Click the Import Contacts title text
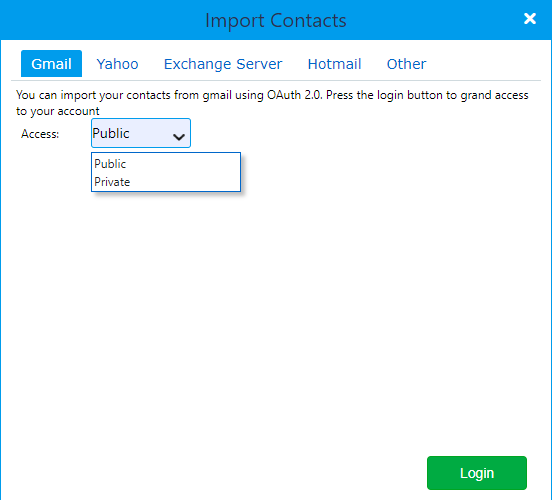Image resolution: width=552 pixels, height=500 pixels. (276, 20)
